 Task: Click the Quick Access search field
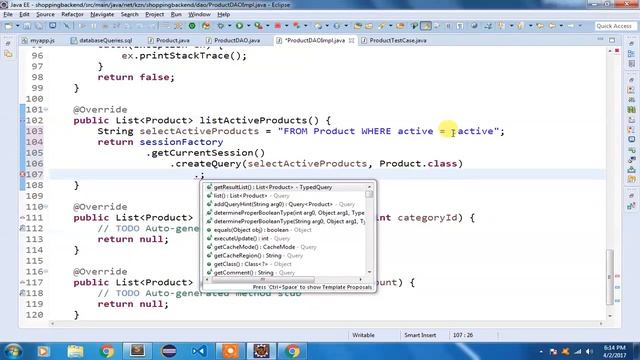[x=614, y=26]
